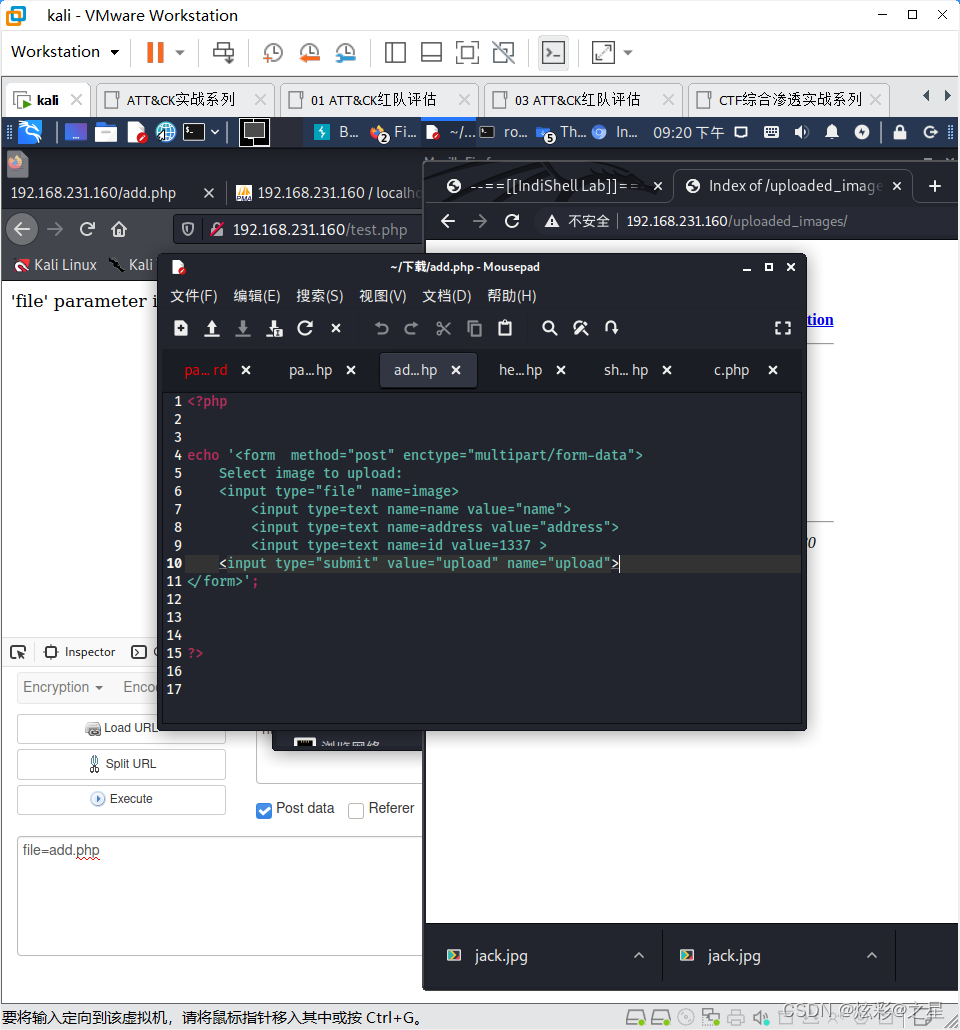The image size is (960, 1030).
Task: Click the Execute button in HackBar
Action: (122, 799)
